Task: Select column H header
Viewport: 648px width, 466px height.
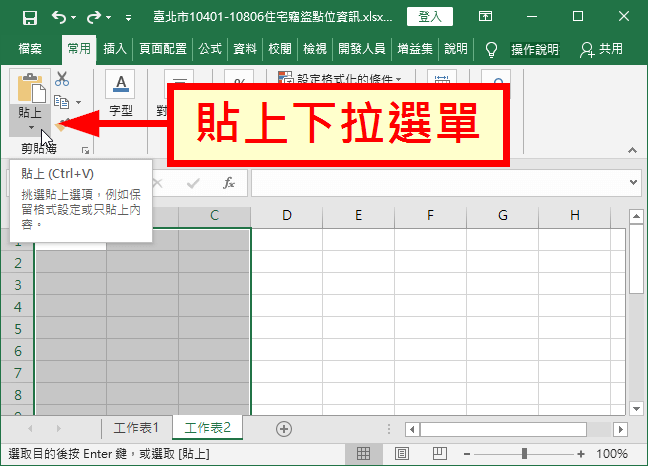Action: tap(574, 215)
